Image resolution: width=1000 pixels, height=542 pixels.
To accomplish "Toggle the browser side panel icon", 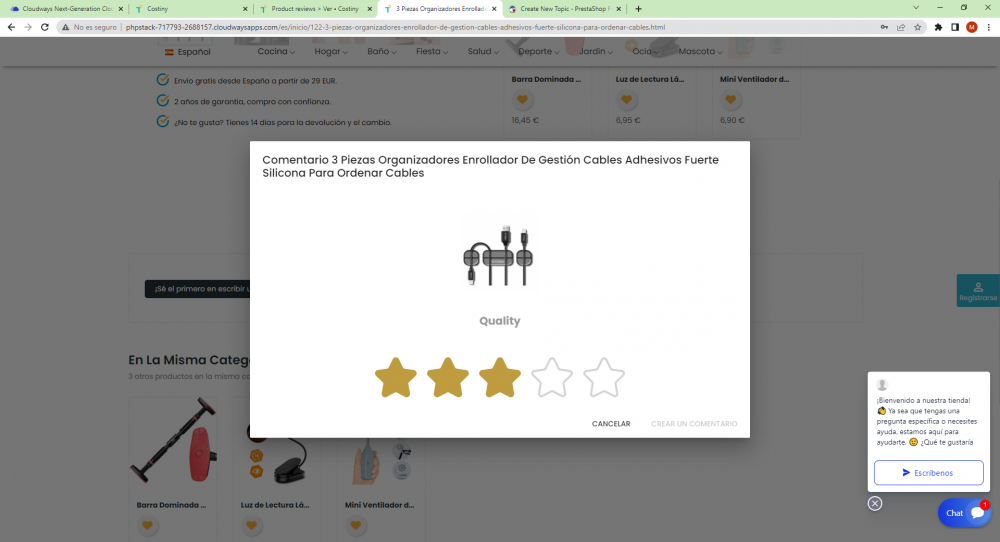I will tap(955, 27).
